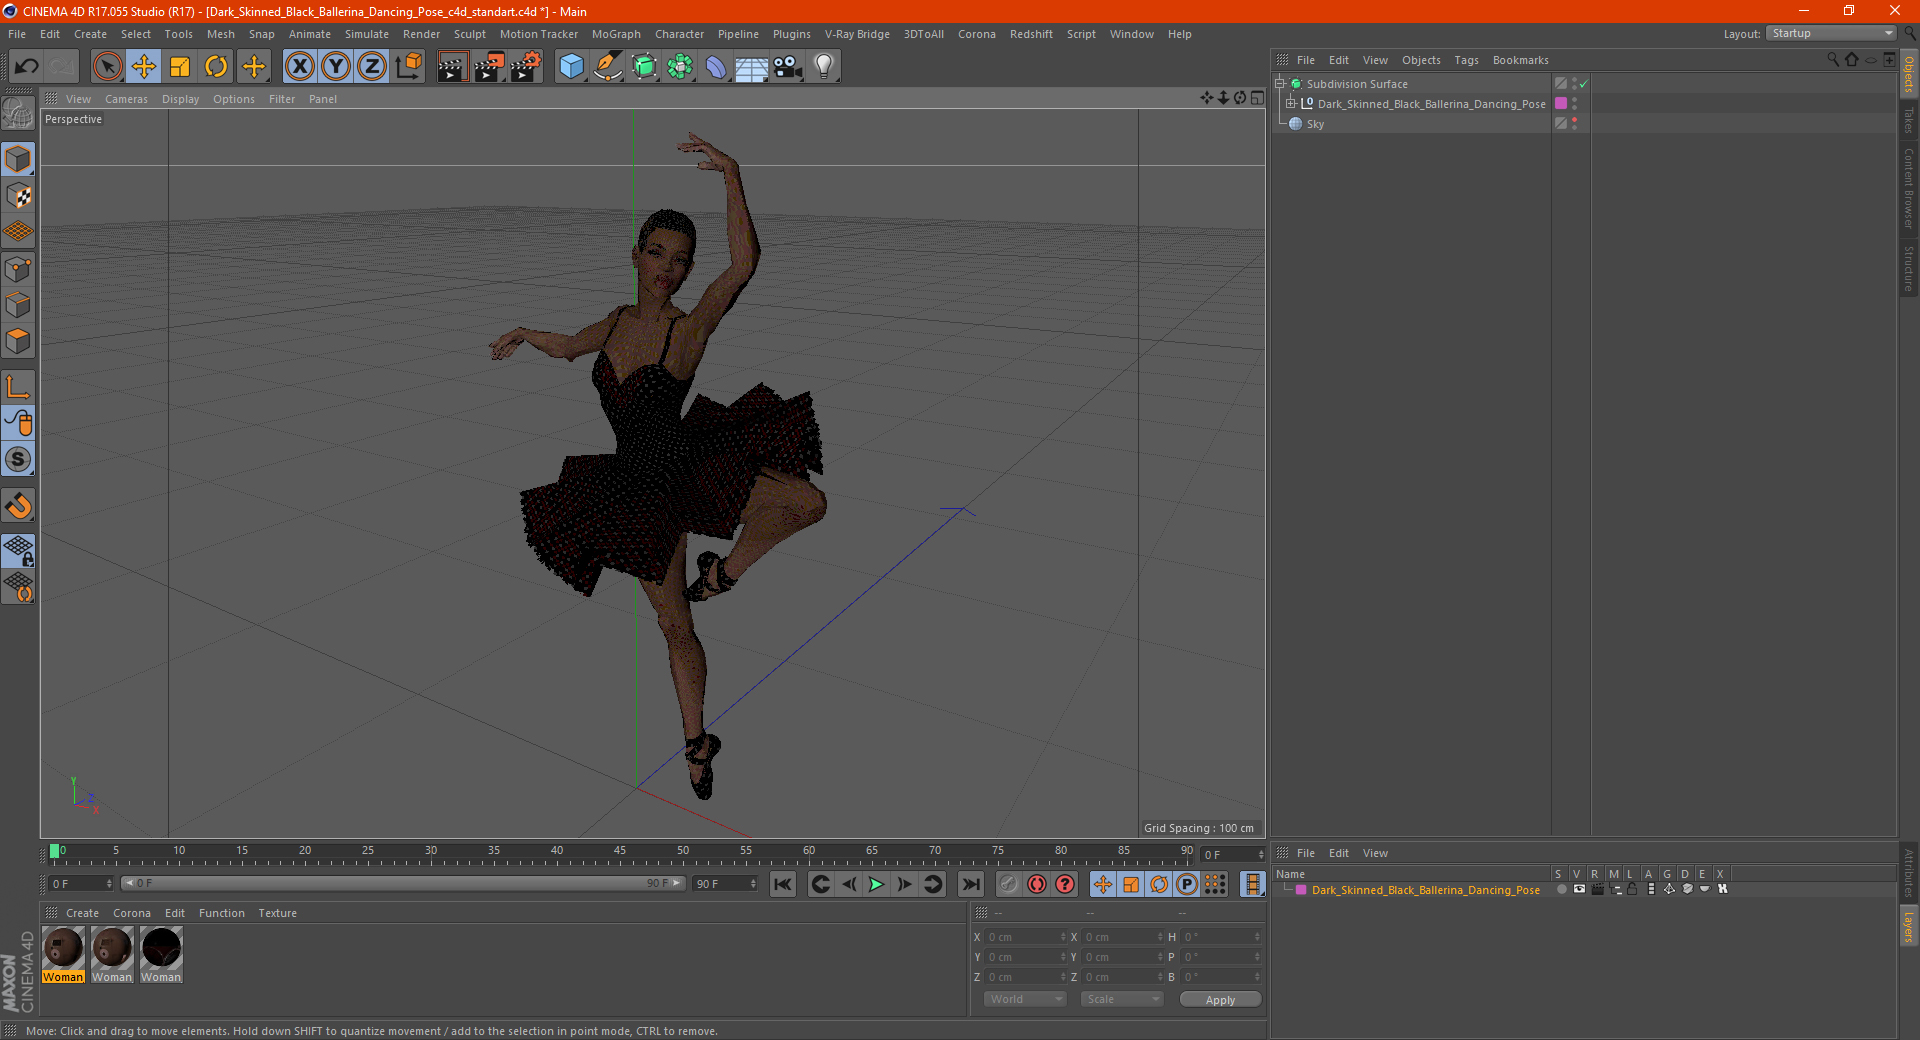Activate the Rotate tool in top toolbar
Screen dimensions: 1920x1040
[x=216, y=67]
